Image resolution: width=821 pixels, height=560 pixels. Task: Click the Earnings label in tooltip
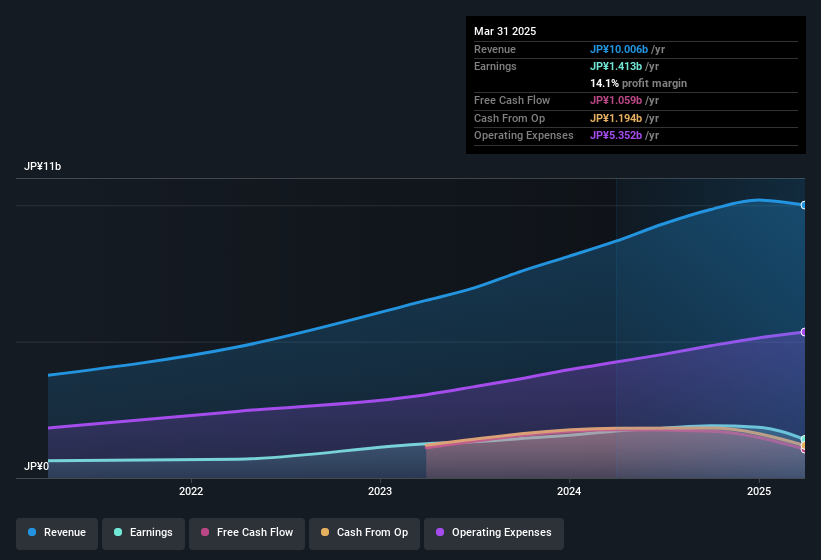click(x=495, y=66)
